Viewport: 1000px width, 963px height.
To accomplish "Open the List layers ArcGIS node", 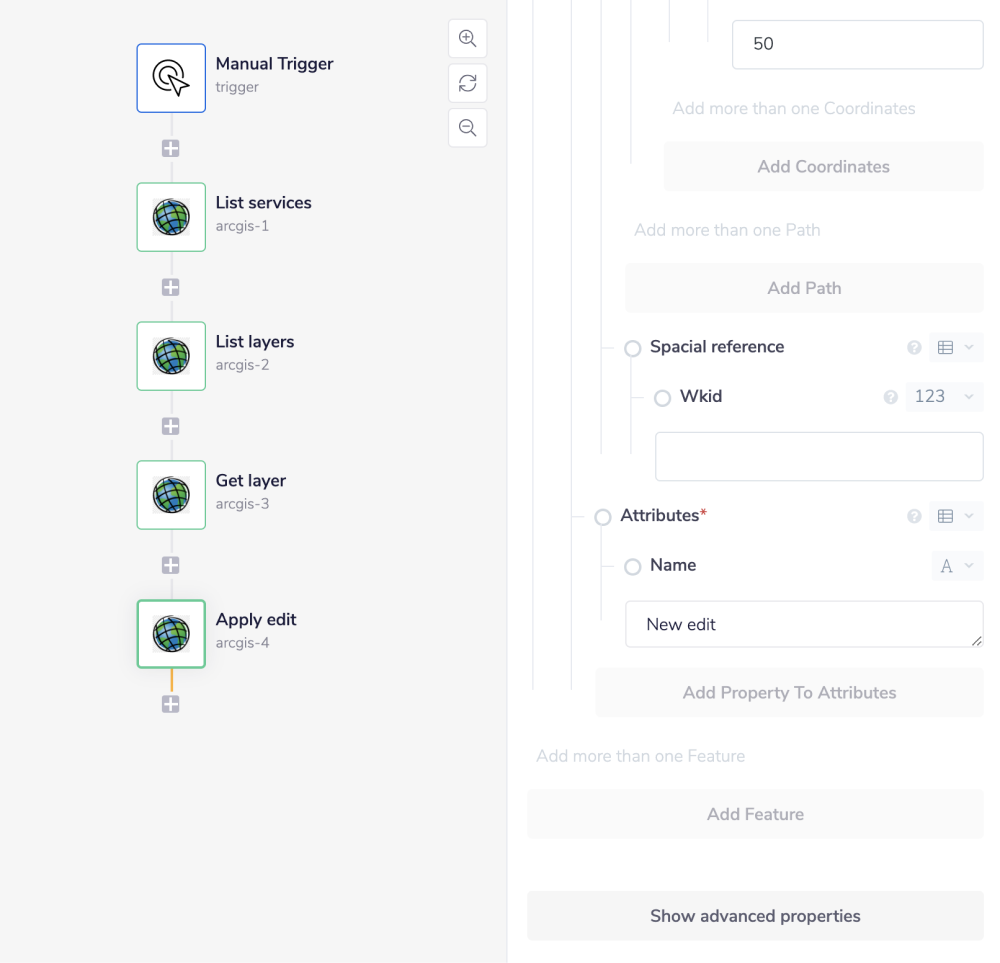I will tap(171, 356).
